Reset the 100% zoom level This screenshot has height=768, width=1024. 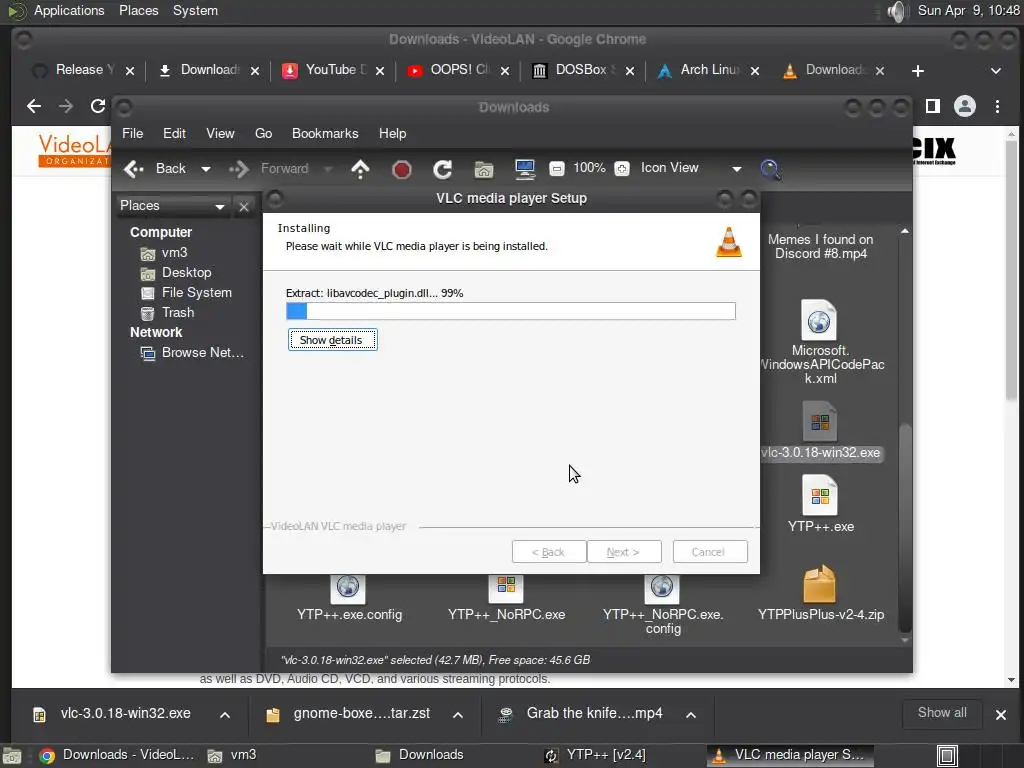point(589,168)
